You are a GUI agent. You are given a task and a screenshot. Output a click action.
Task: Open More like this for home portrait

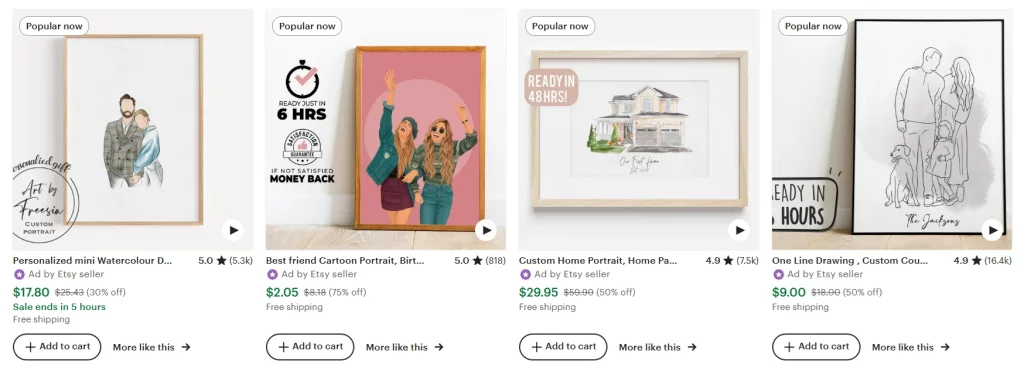(x=658, y=347)
